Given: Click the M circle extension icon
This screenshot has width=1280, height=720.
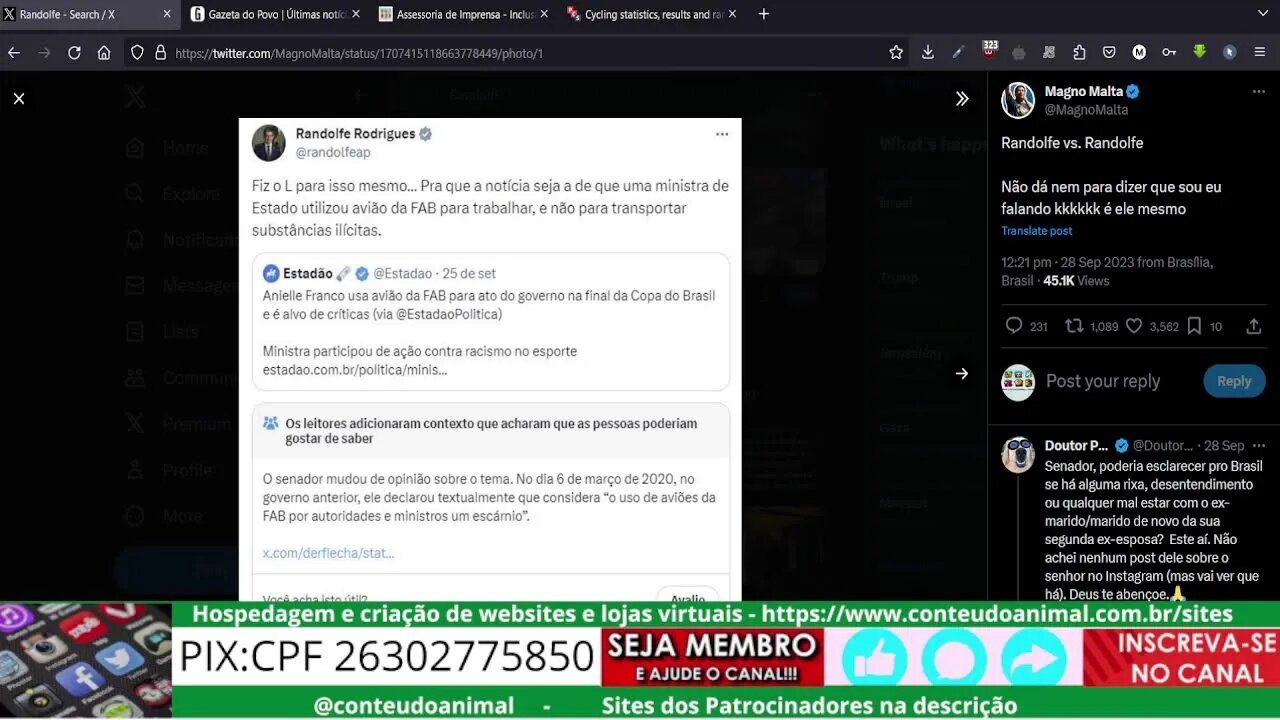Looking at the screenshot, I should tap(1139, 52).
